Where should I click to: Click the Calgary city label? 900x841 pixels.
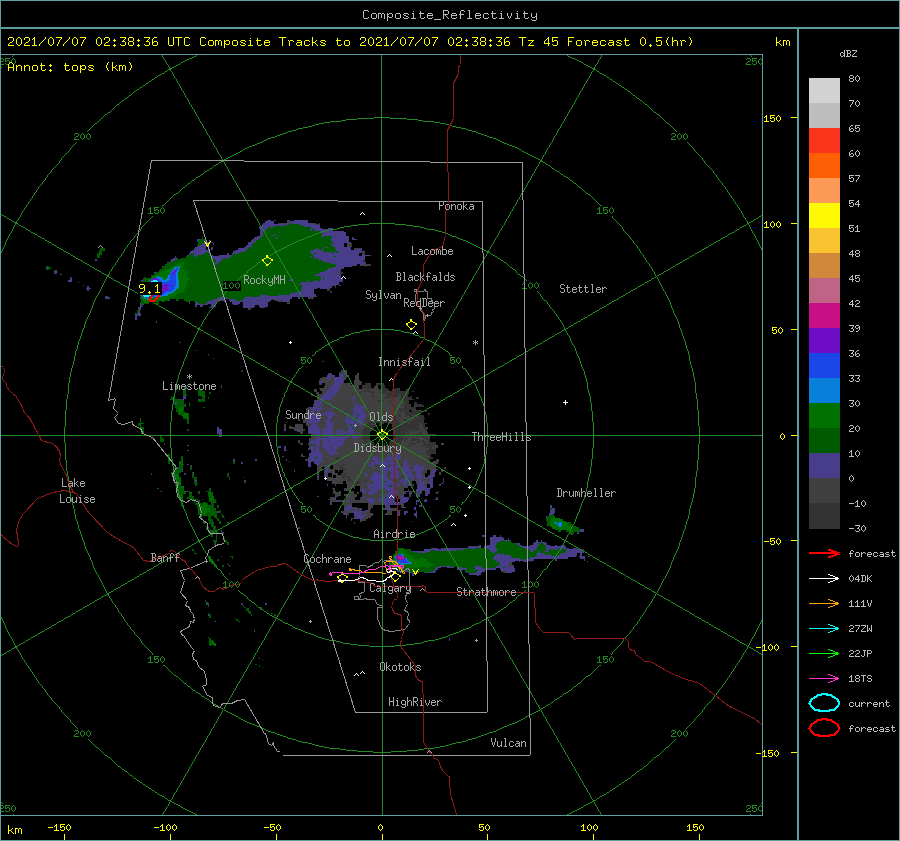(x=390, y=588)
